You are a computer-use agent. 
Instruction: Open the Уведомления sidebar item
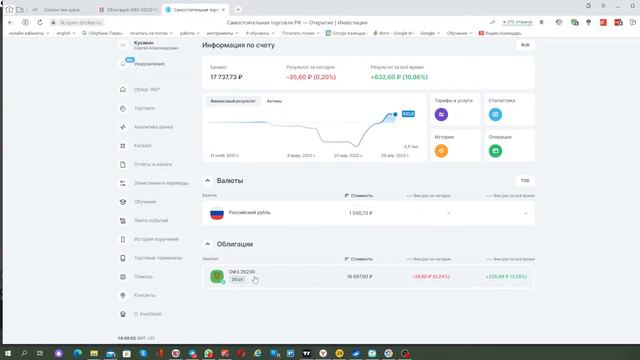point(149,64)
